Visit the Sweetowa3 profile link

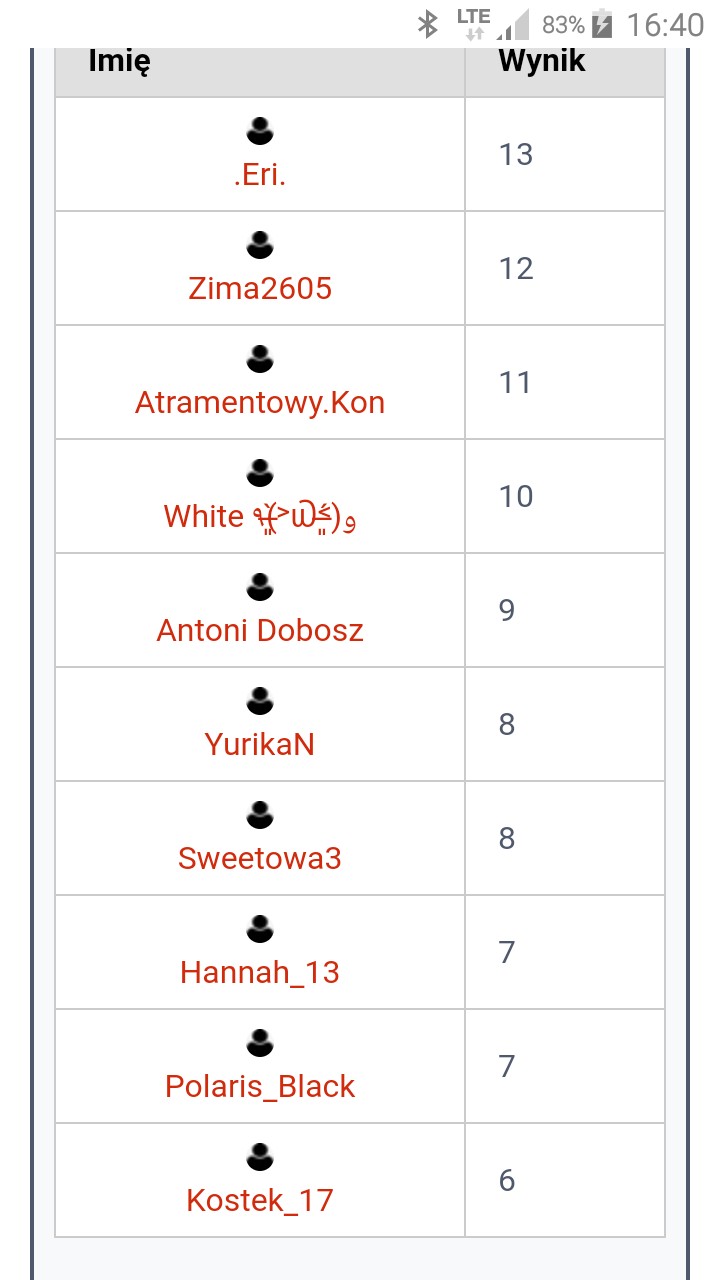pyautogui.click(x=260, y=859)
